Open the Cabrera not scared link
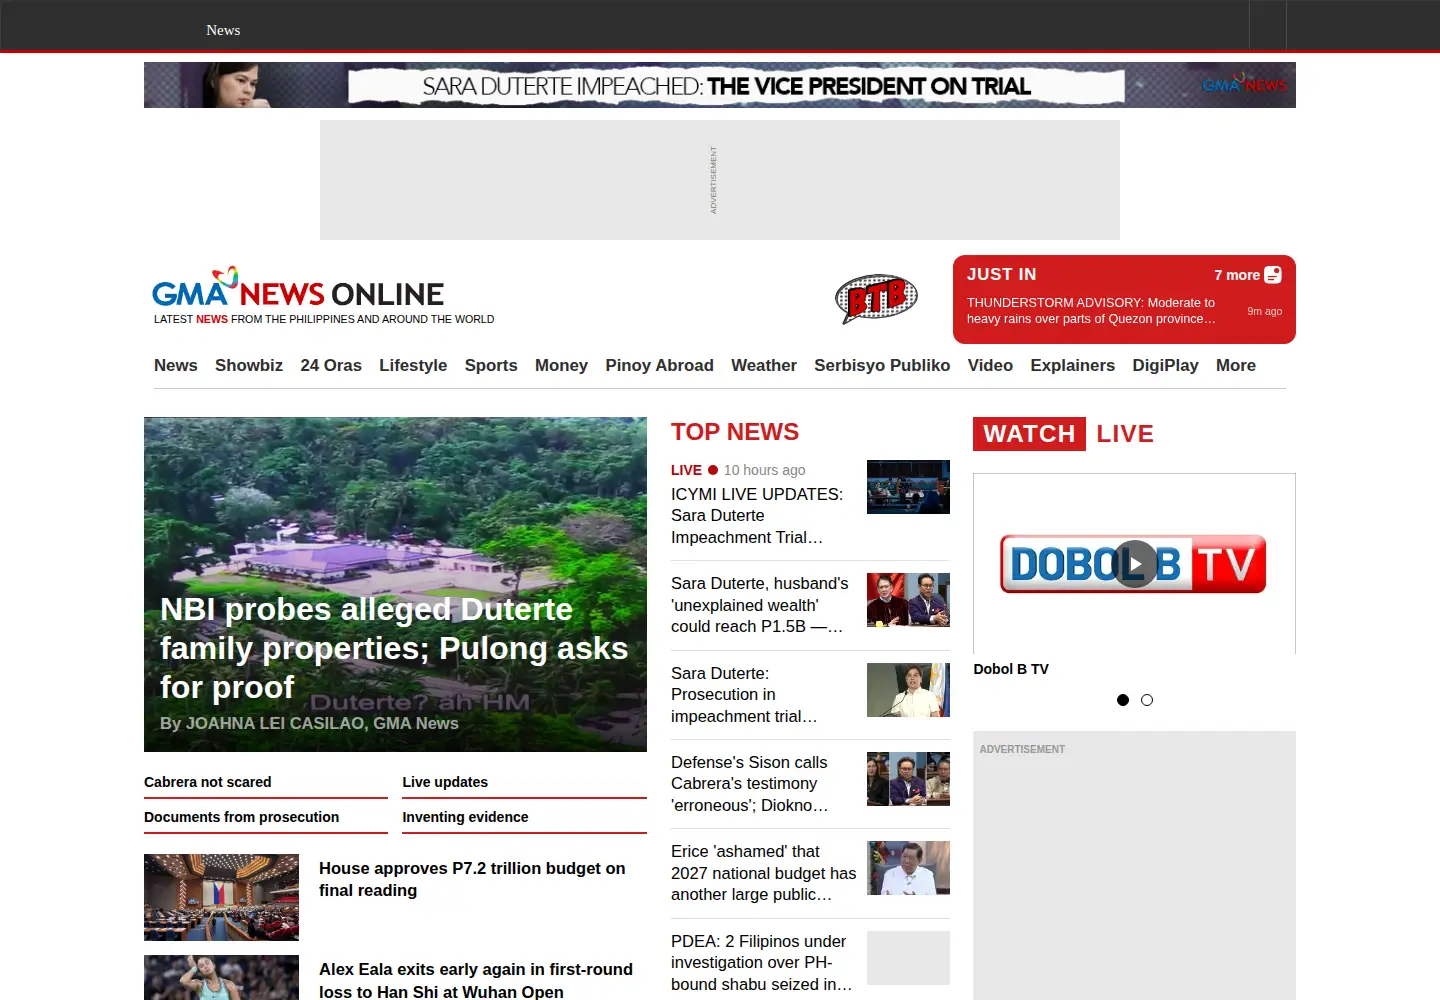This screenshot has width=1440, height=1000. pos(208,782)
